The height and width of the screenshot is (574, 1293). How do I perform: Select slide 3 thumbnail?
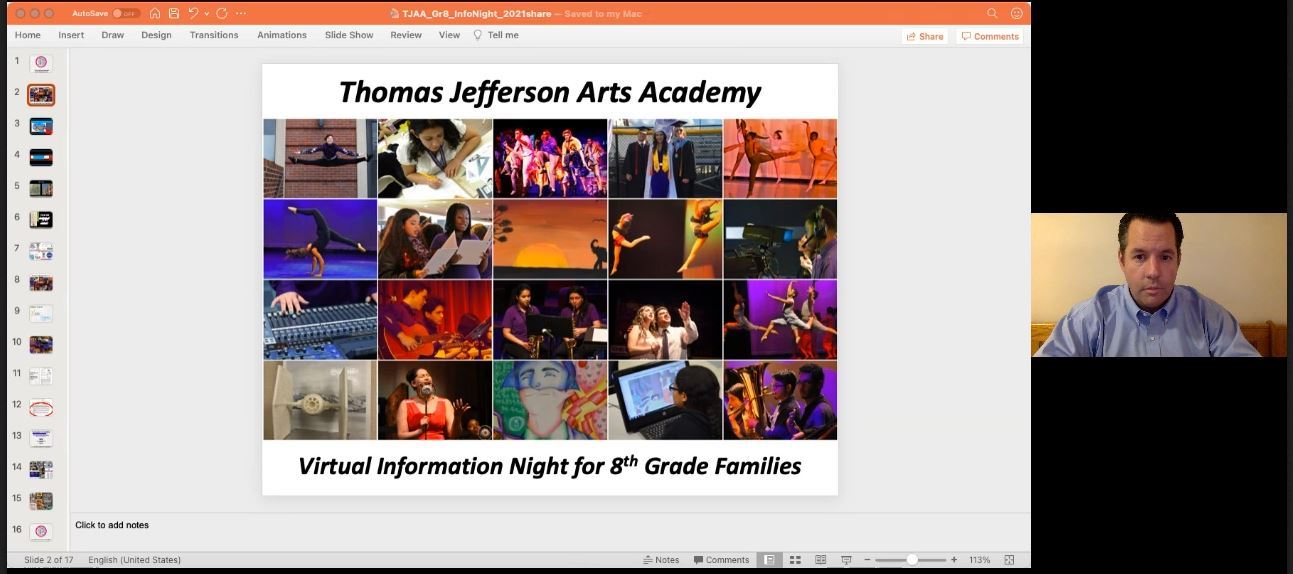pos(41,126)
